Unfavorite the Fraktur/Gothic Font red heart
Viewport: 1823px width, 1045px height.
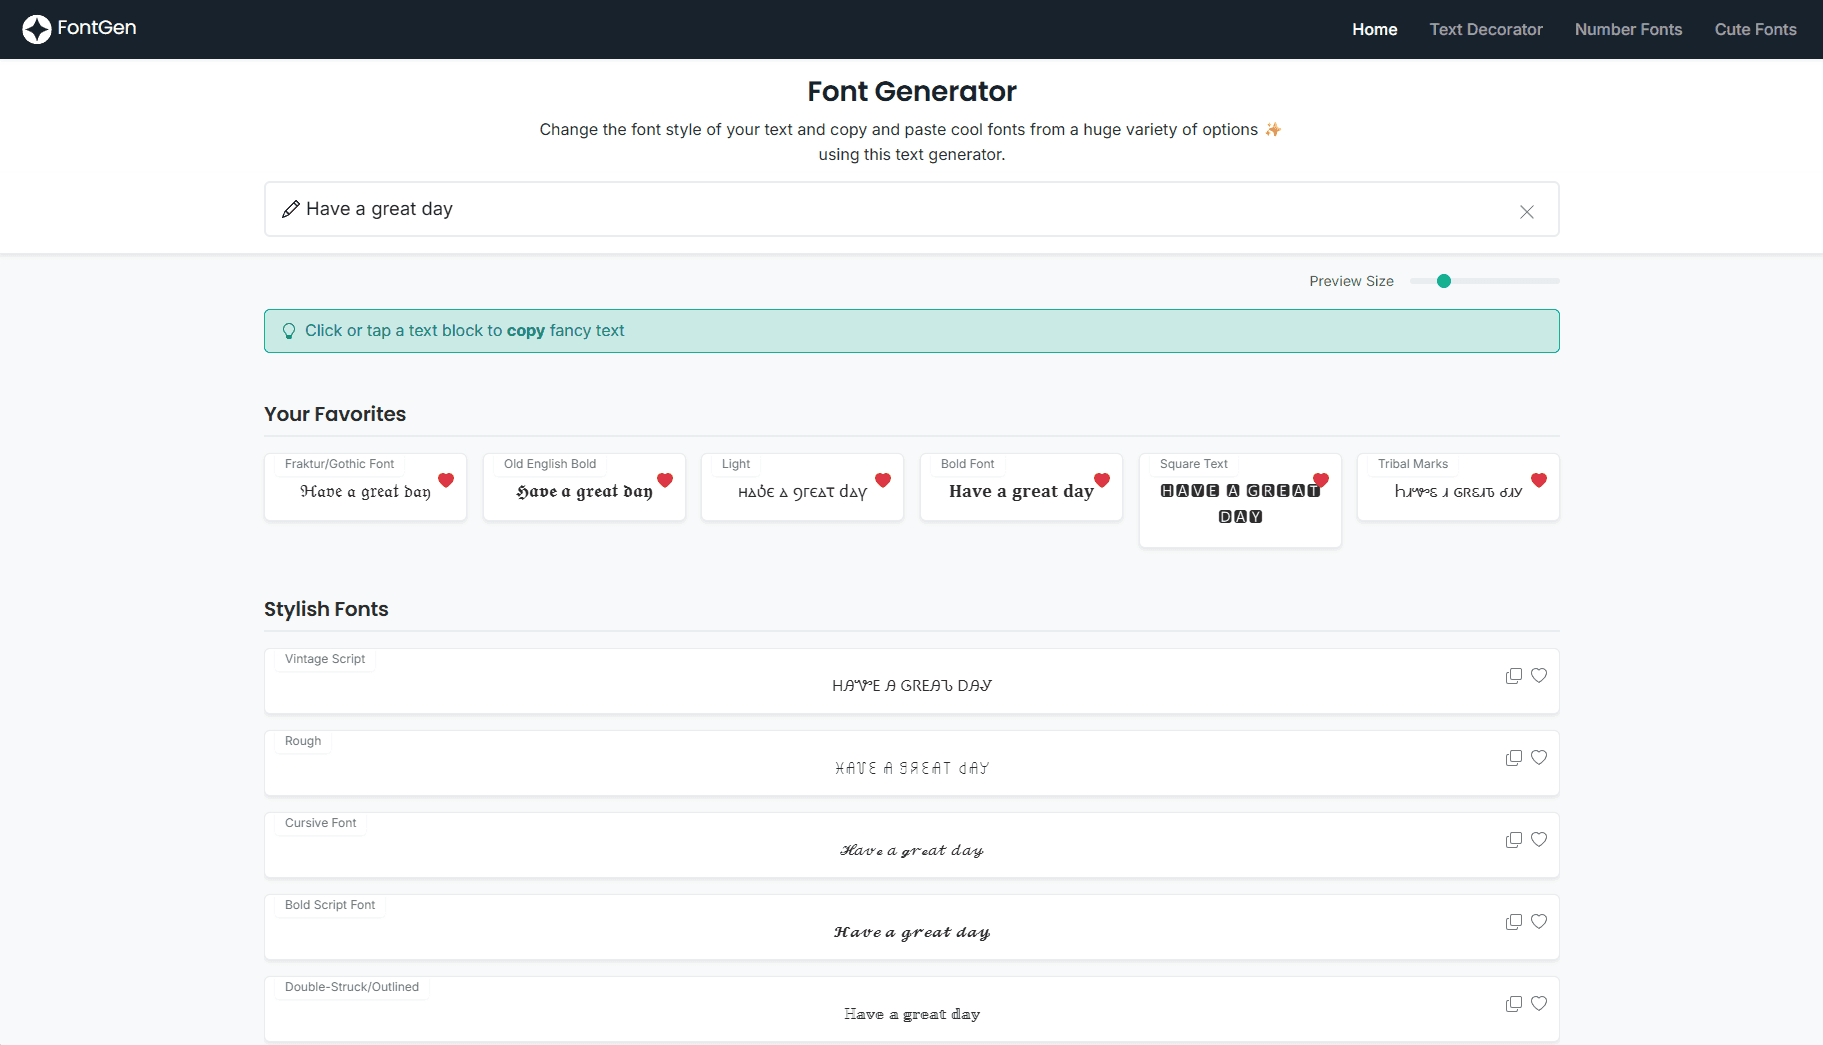[x=446, y=480]
